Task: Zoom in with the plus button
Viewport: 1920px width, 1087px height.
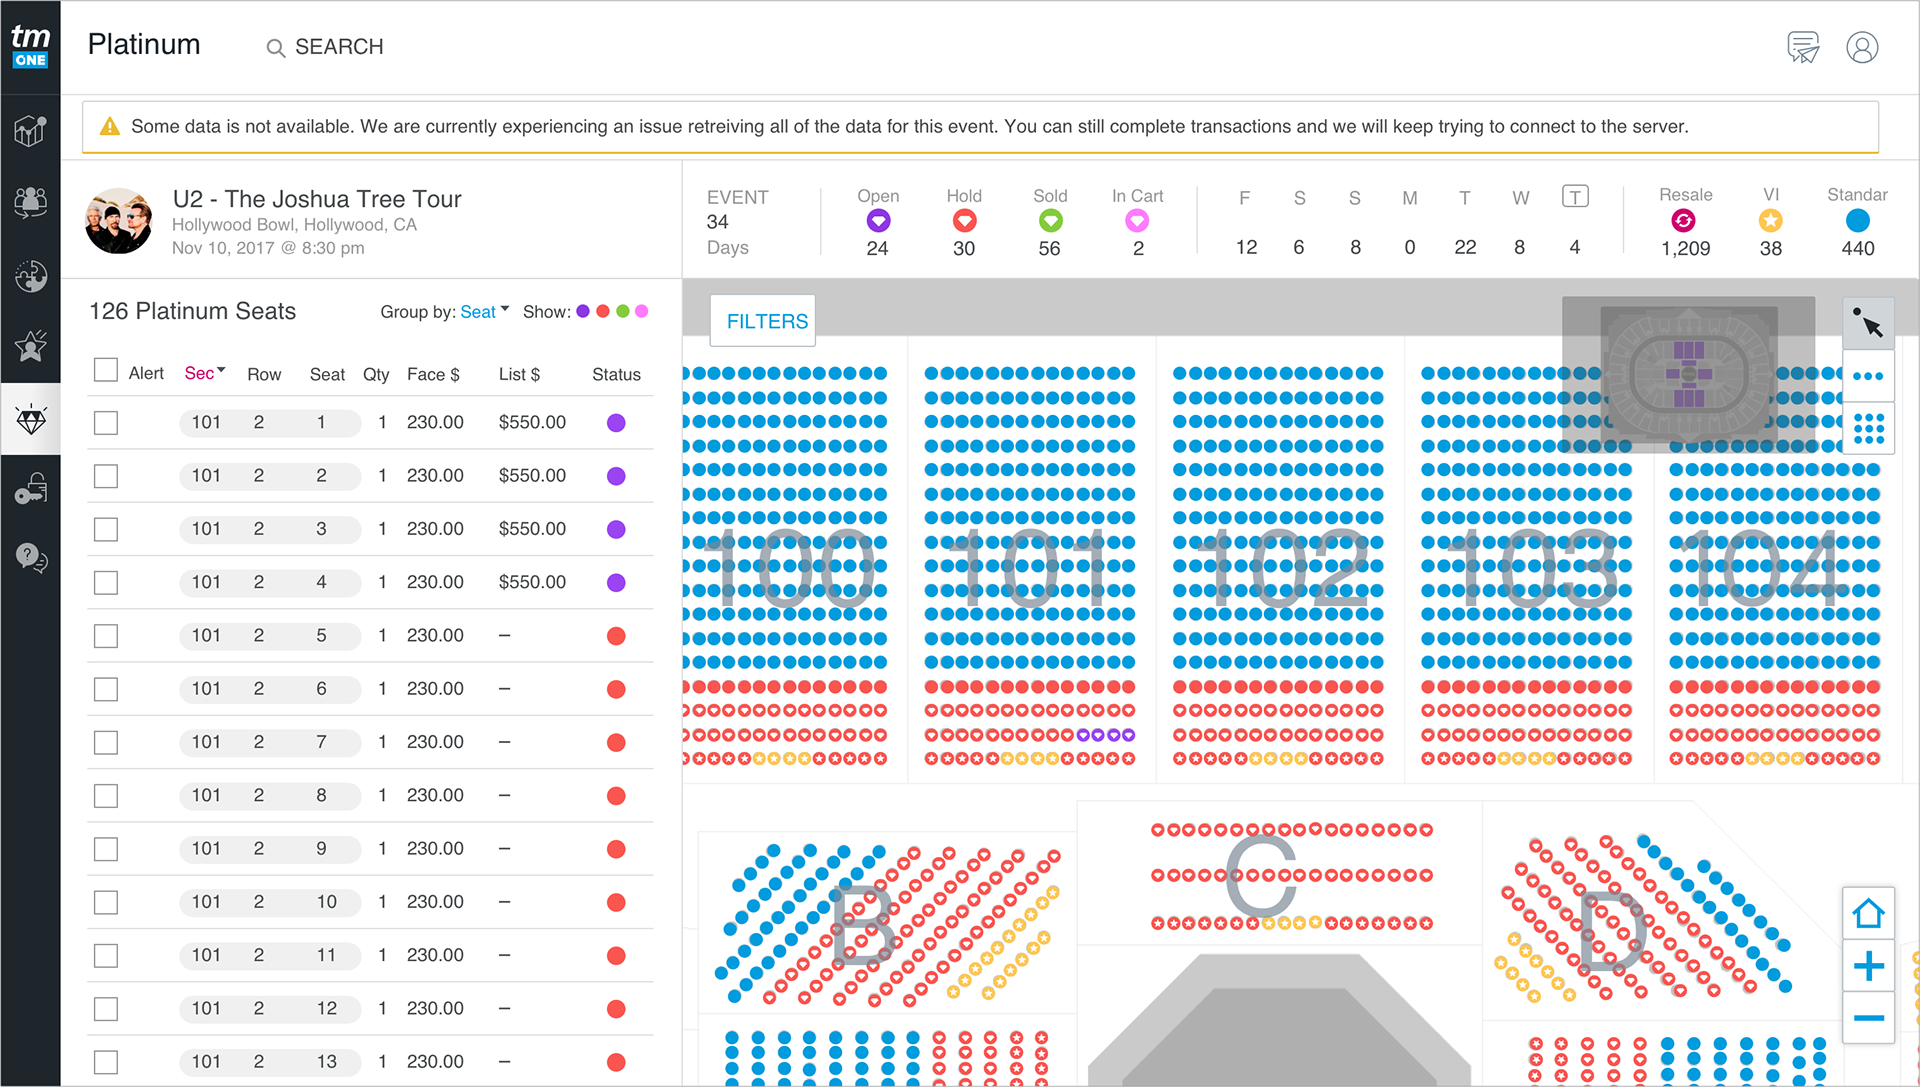Action: pyautogui.click(x=1869, y=966)
